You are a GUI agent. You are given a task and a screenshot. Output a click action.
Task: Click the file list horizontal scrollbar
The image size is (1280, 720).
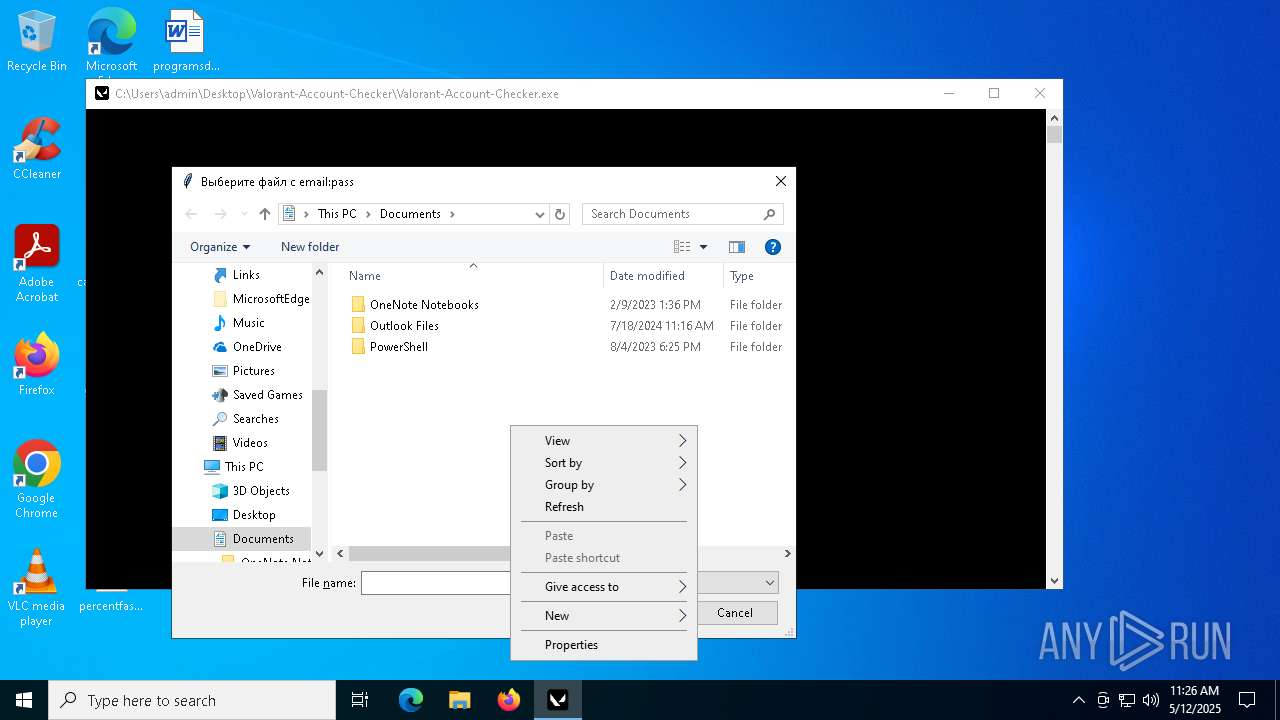430,553
